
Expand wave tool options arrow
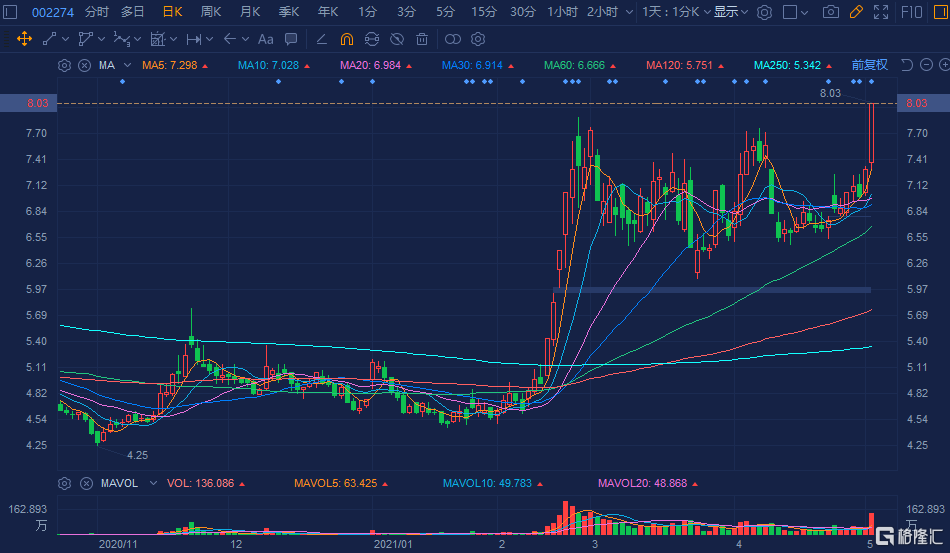(138, 39)
